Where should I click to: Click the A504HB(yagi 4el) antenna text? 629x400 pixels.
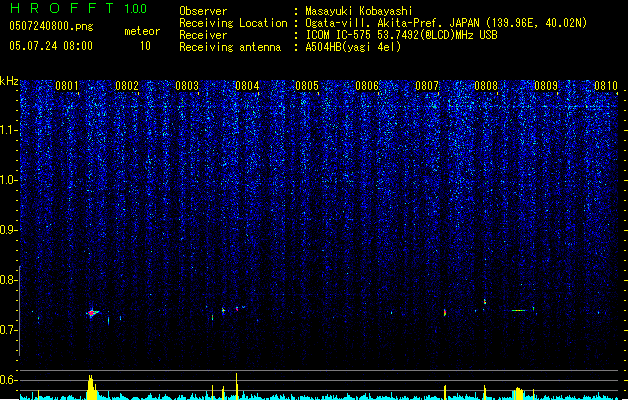click(x=353, y=47)
